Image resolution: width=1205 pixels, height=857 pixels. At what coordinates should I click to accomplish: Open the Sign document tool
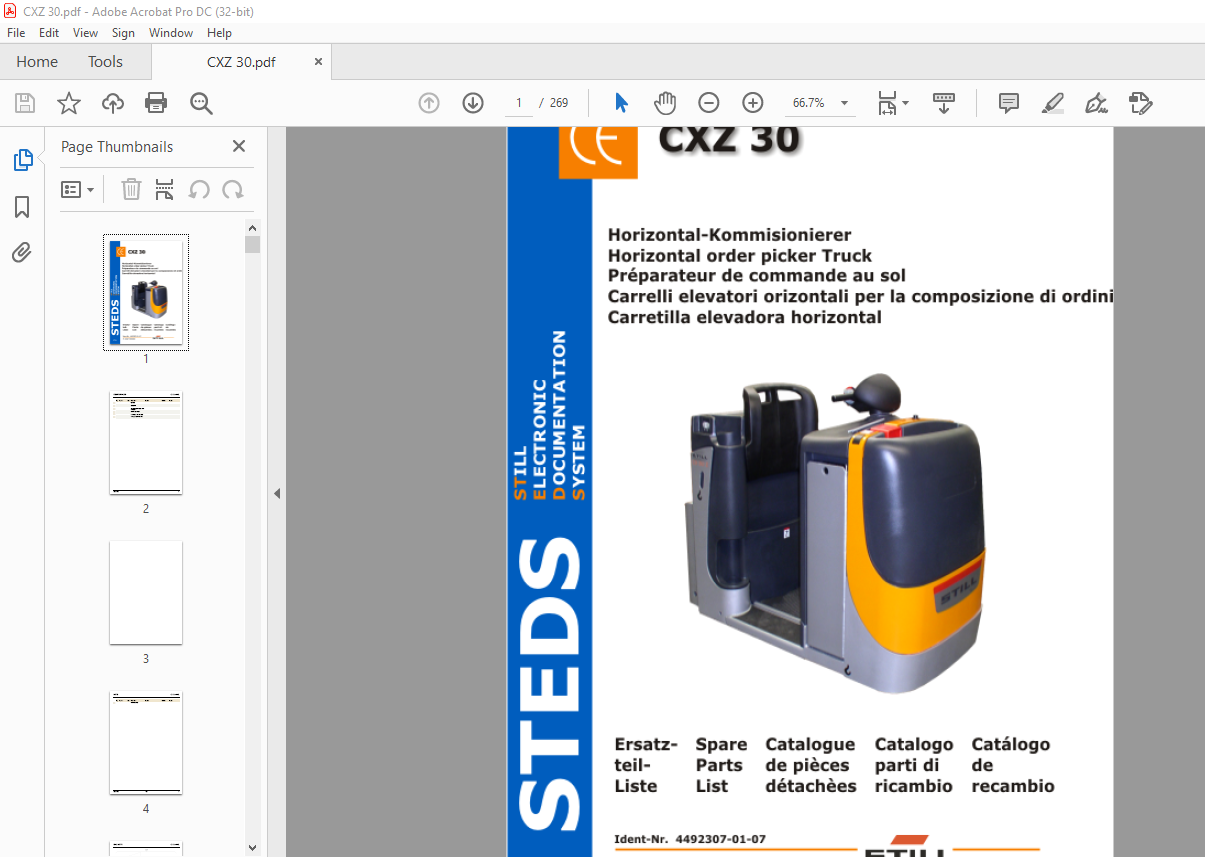(x=1096, y=103)
